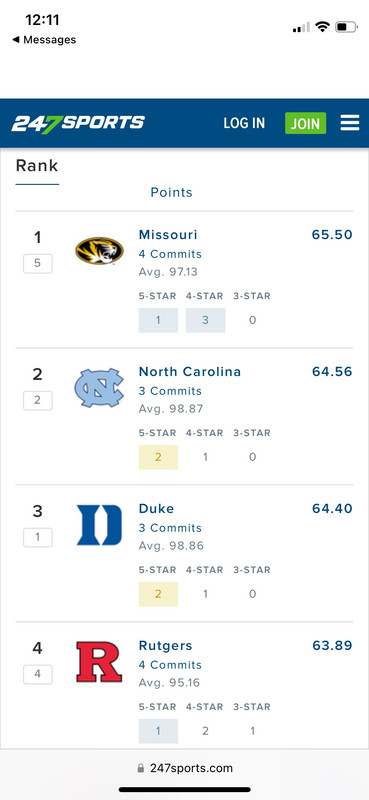The image size is (369, 800).
Task: Tap the Rutgers R logo
Action: point(99,662)
